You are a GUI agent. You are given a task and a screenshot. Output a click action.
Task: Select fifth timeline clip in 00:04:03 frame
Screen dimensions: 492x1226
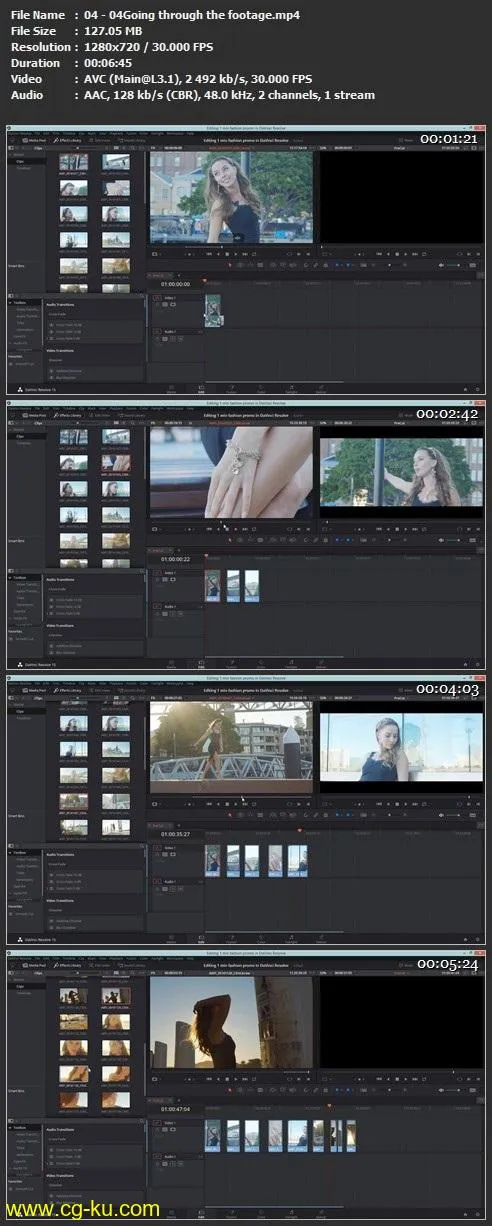pyautogui.click(x=298, y=861)
